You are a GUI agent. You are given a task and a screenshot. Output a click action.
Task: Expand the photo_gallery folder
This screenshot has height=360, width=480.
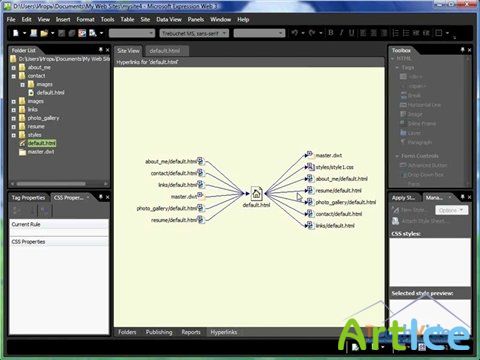pyautogui.click(x=14, y=118)
